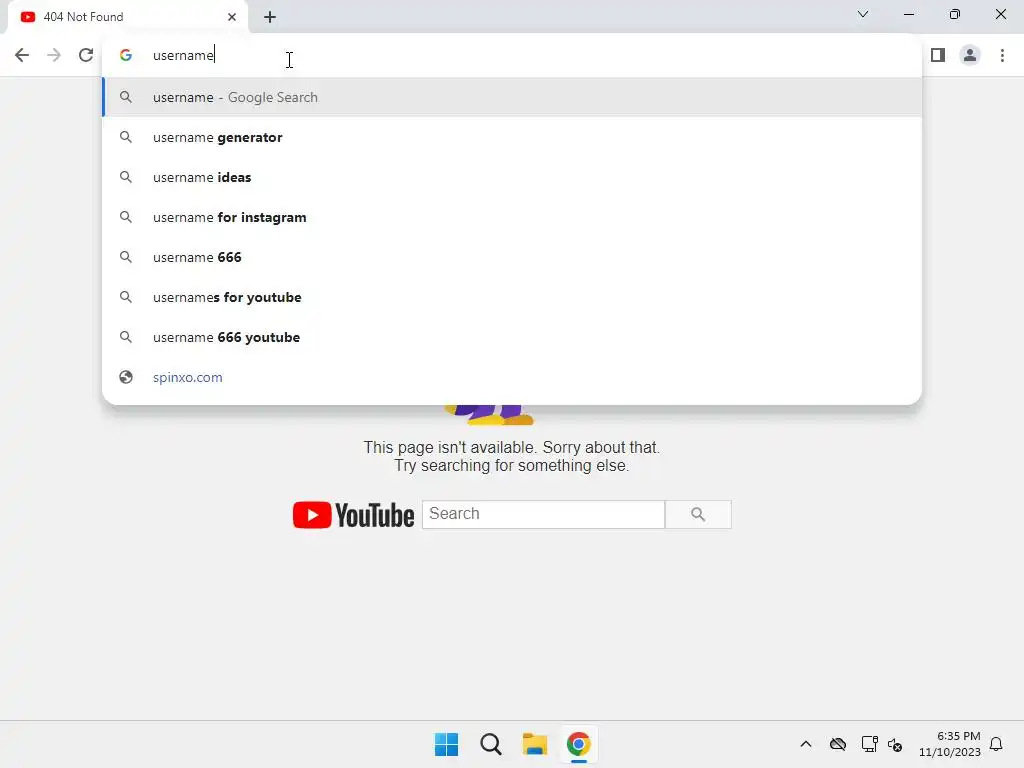This screenshot has height=768, width=1024.
Task: Click the network display tray icon
Action: [869, 744]
